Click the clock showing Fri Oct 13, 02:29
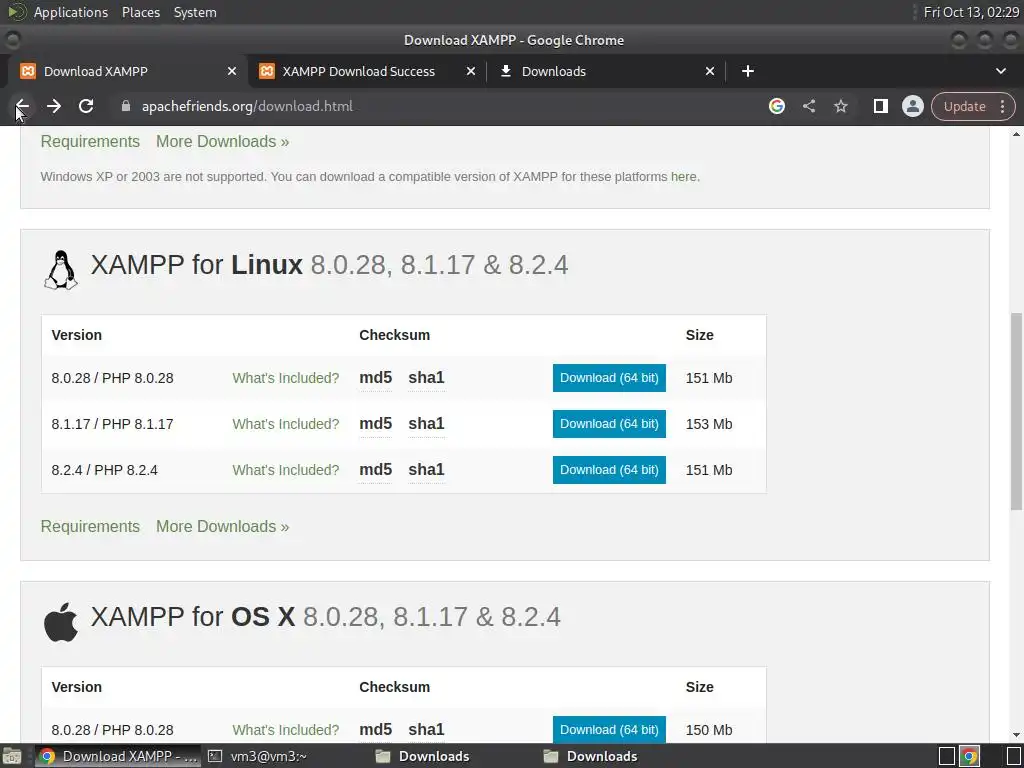The width and height of the screenshot is (1024, 768). (971, 12)
